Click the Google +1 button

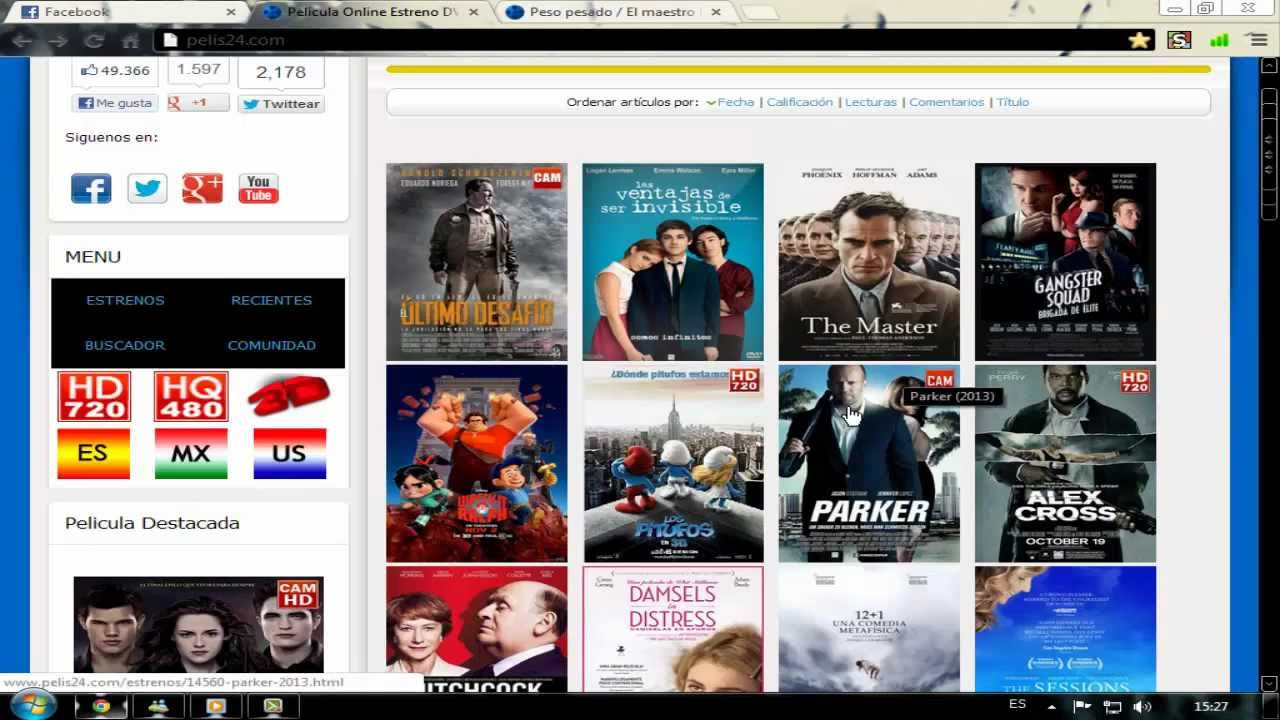click(x=198, y=103)
